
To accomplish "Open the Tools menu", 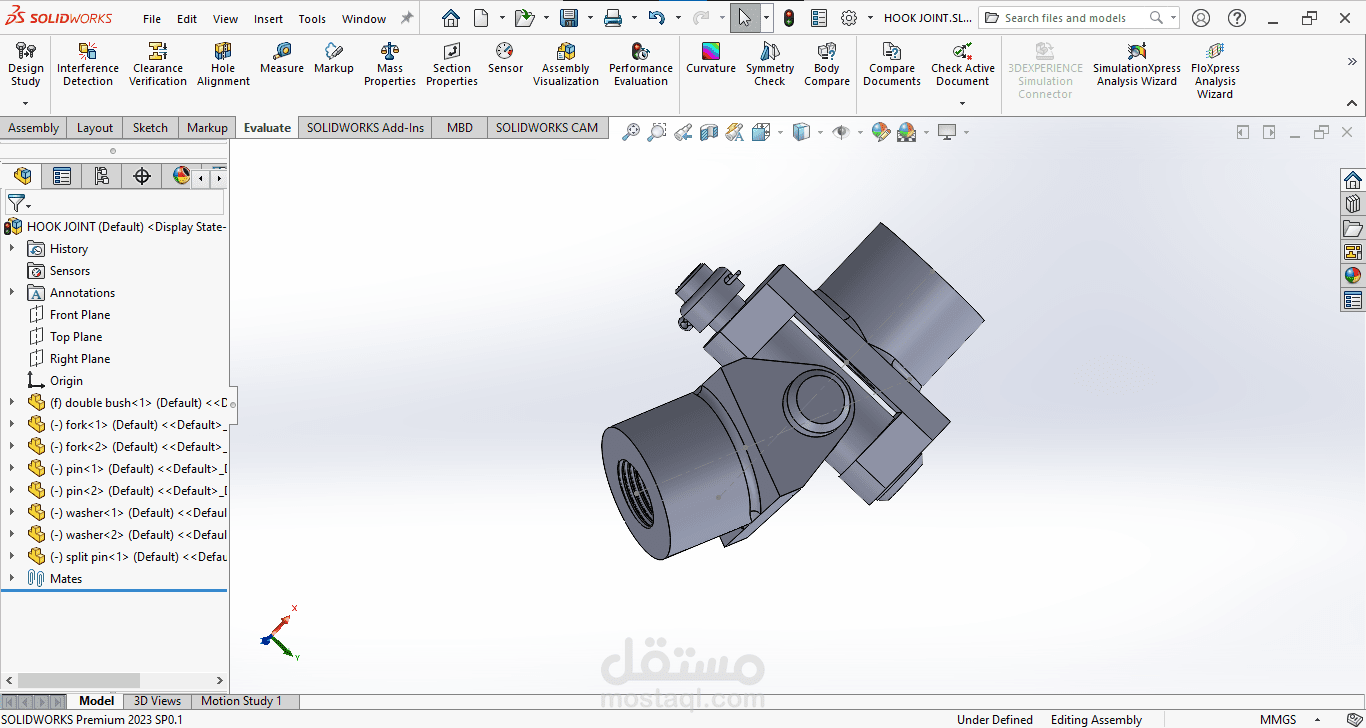I will point(312,18).
